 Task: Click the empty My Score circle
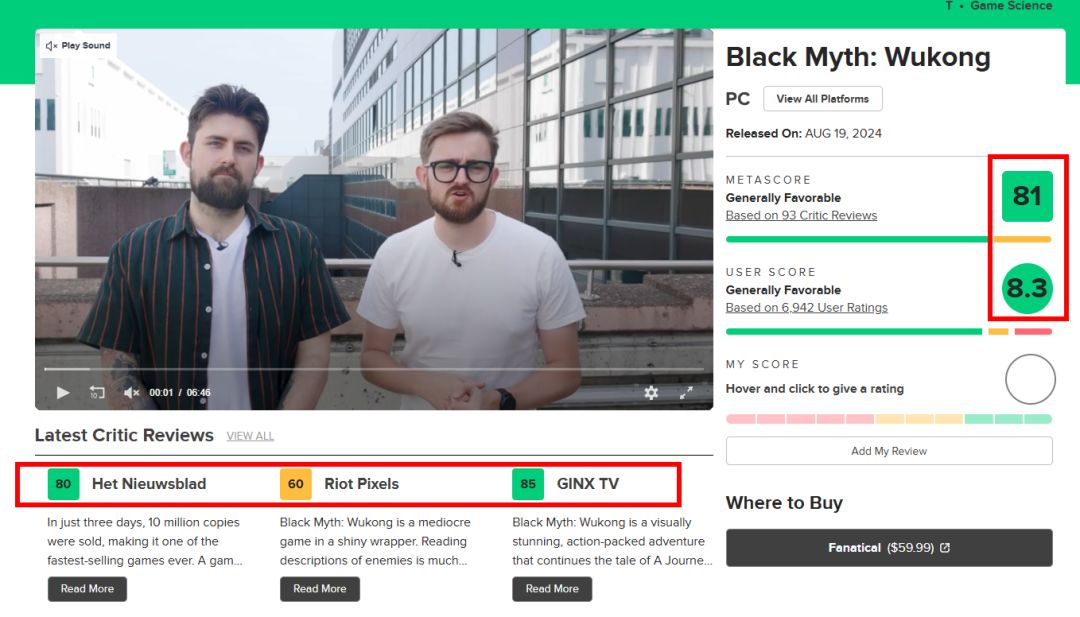1030,379
